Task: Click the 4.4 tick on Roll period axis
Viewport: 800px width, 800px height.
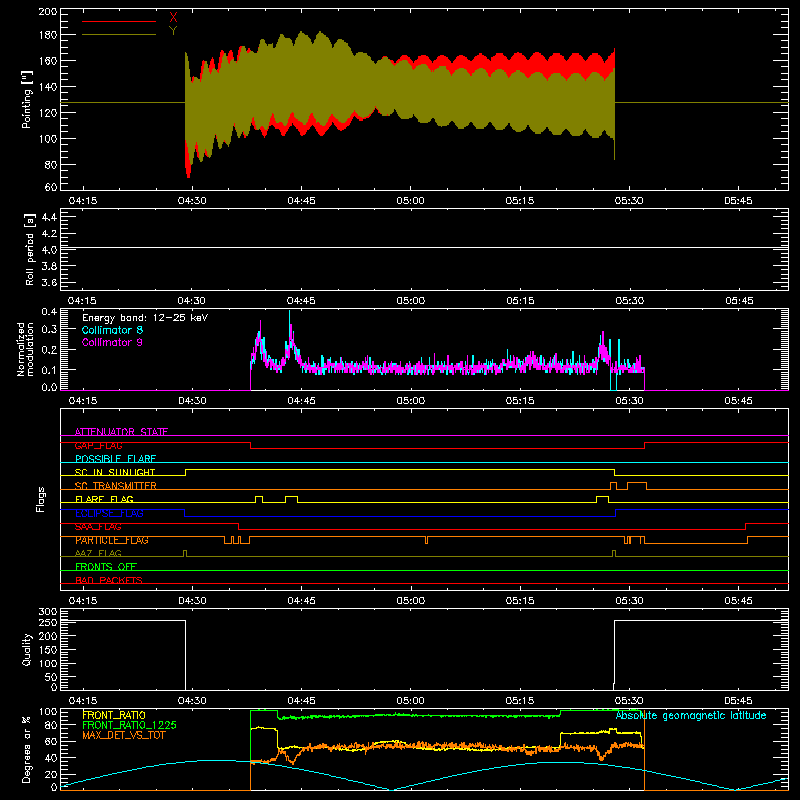Action: pyautogui.click(x=49, y=217)
